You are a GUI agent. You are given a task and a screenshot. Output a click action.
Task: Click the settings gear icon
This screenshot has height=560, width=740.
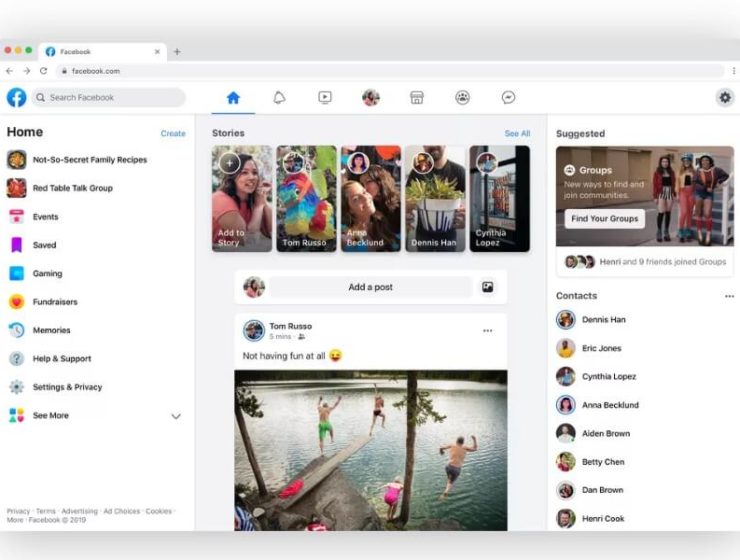click(x=725, y=98)
